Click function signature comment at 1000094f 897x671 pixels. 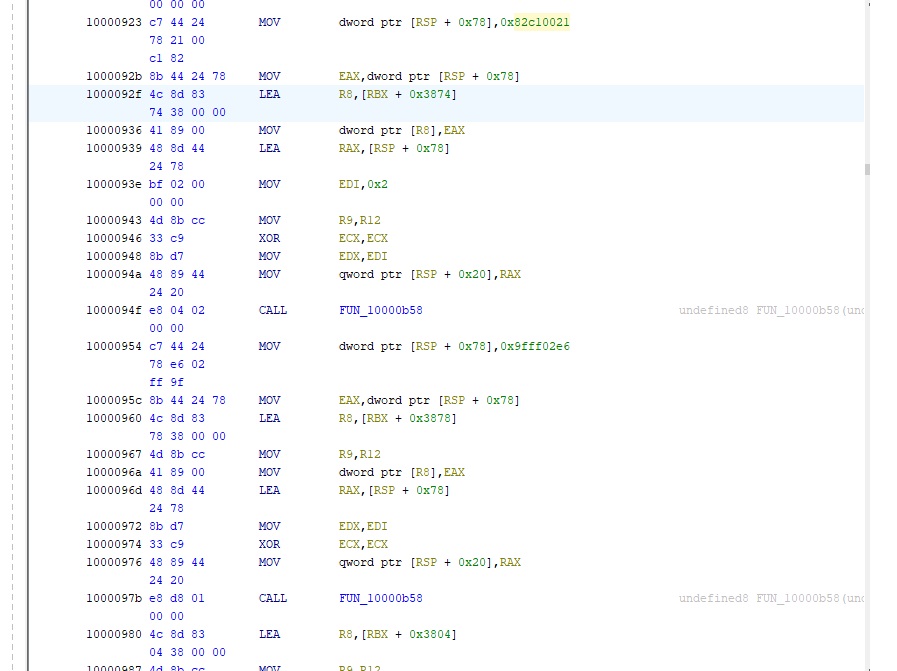click(771, 310)
